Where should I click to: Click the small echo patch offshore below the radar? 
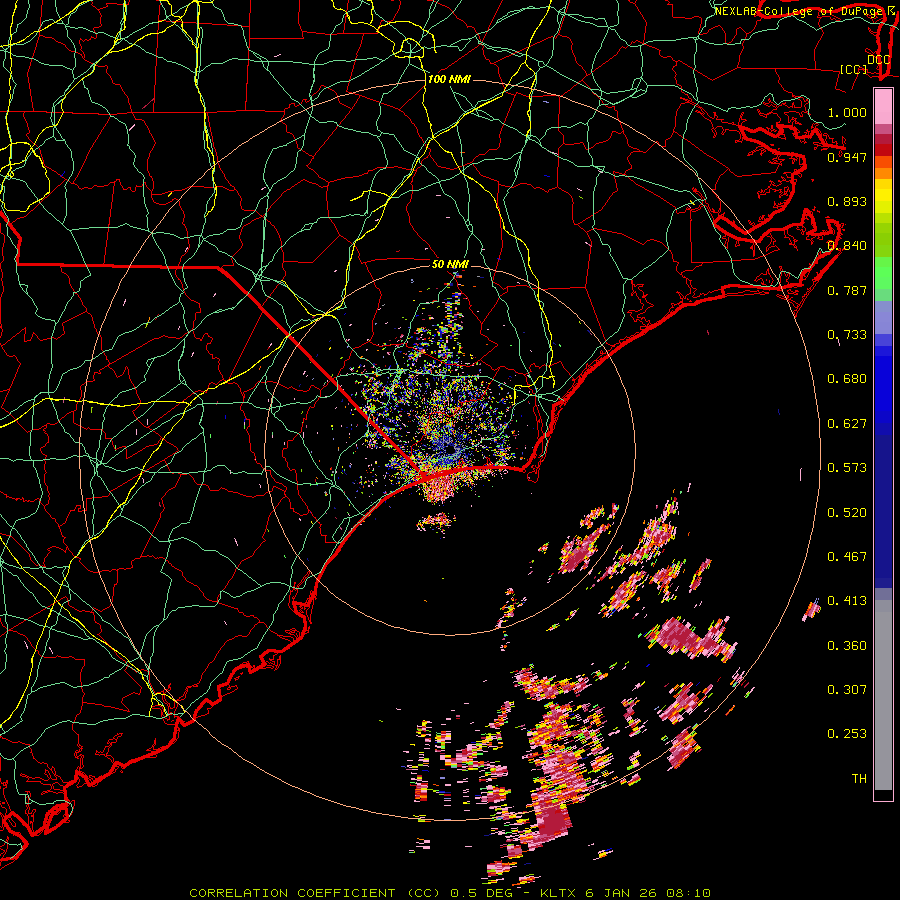click(437, 522)
